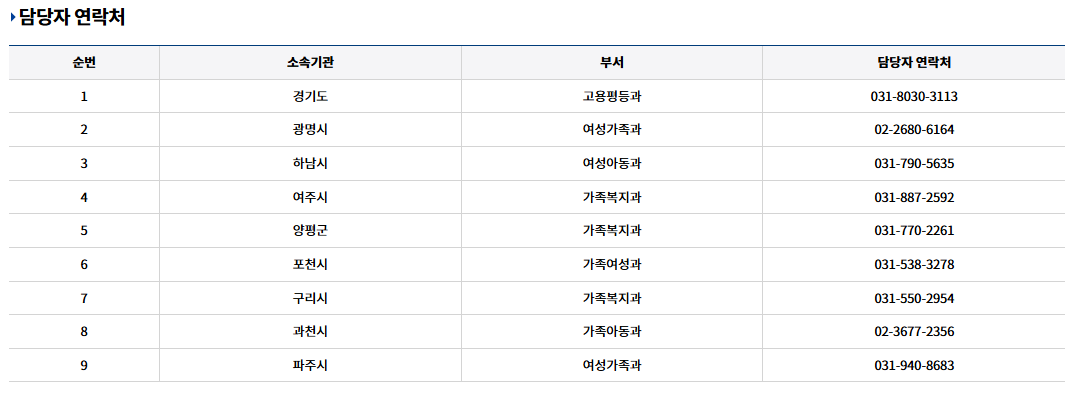Click 가족복지과 in the 구리시 row

(611, 298)
